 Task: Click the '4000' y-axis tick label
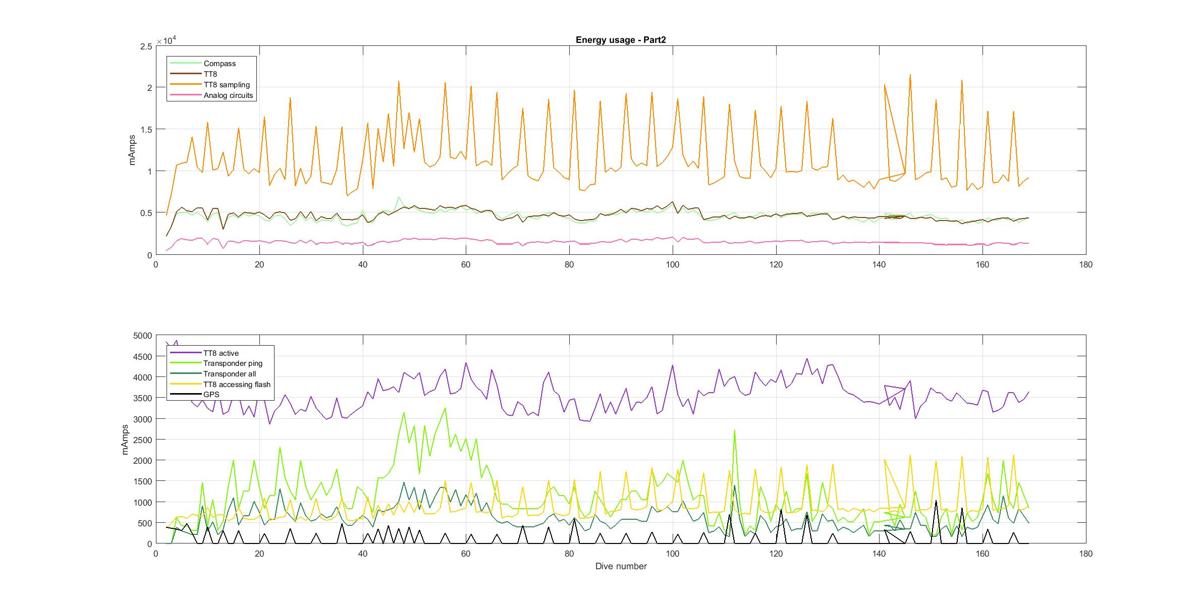point(141,377)
